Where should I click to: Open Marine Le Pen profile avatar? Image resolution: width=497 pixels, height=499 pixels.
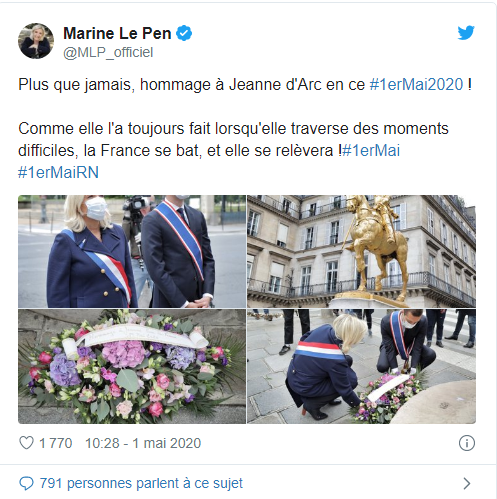[36, 41]
